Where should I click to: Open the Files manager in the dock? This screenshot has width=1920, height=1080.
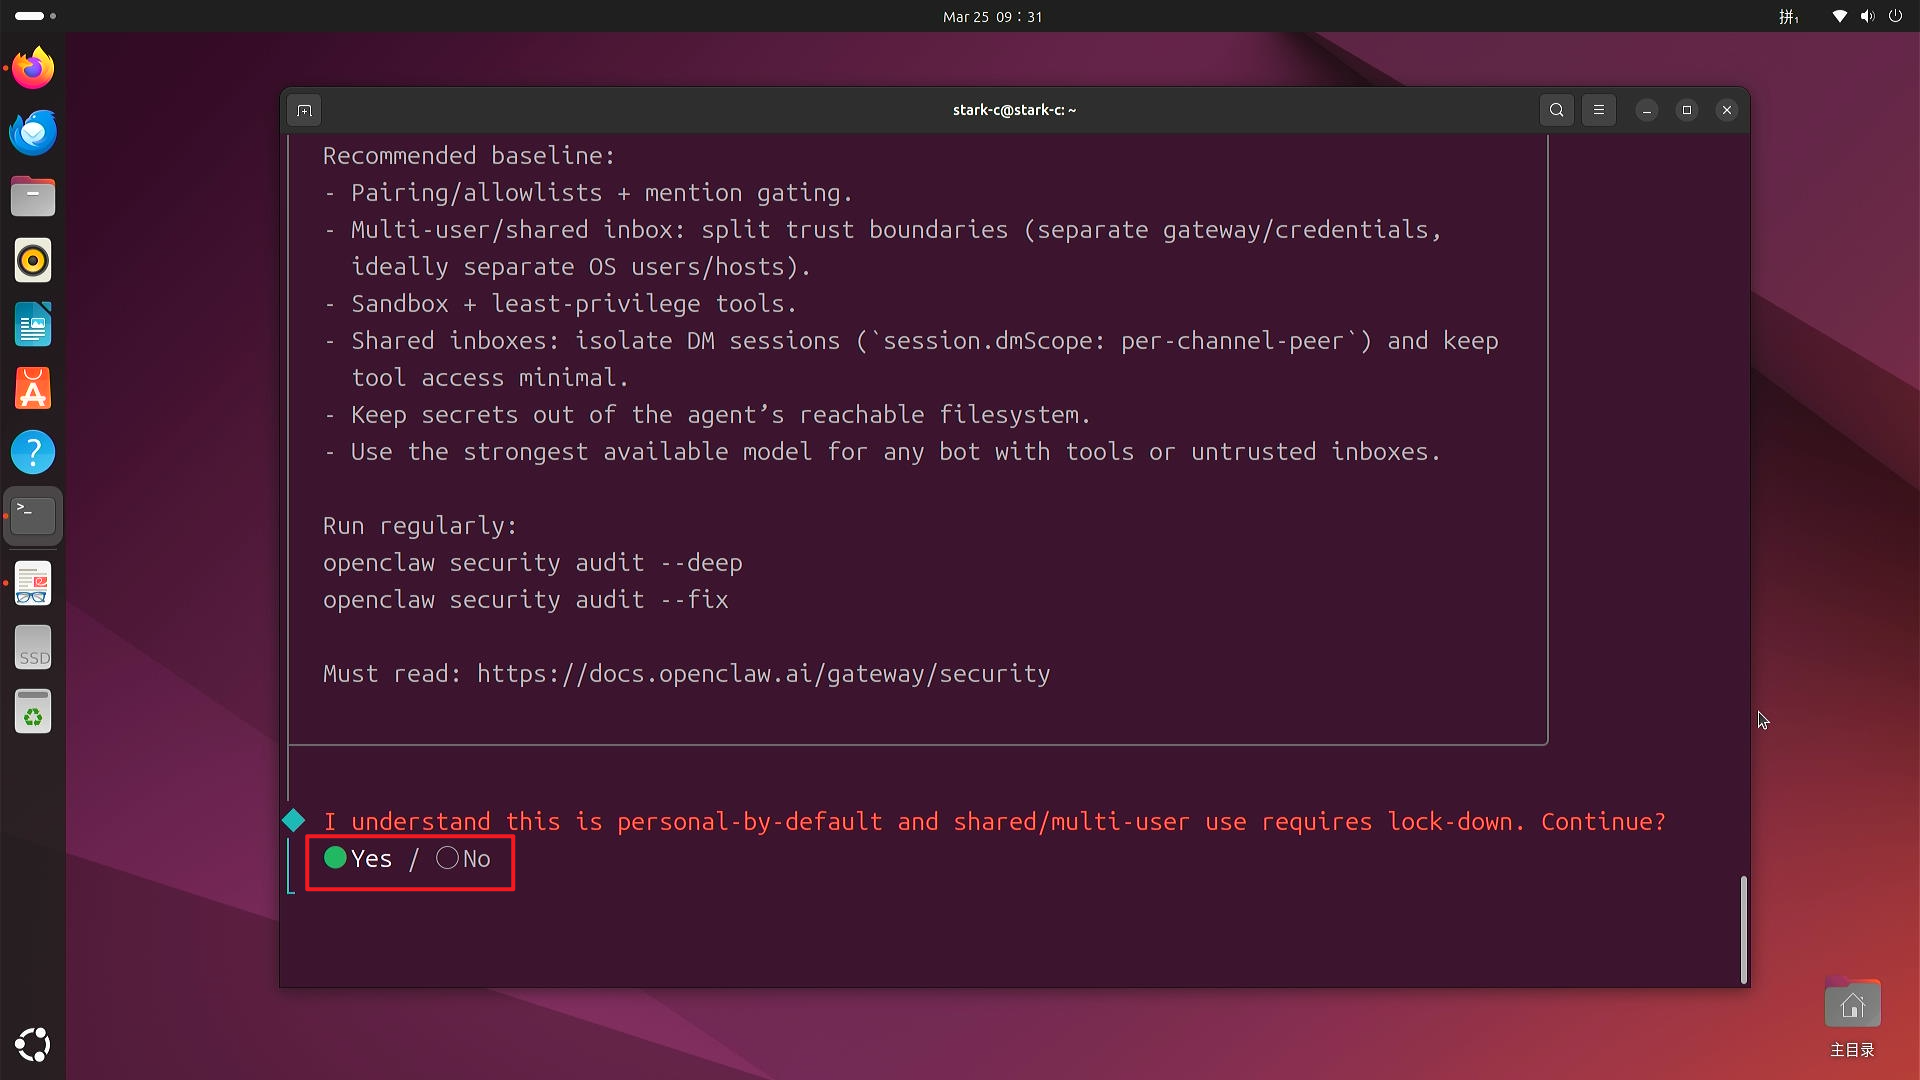tap(33, 196)
